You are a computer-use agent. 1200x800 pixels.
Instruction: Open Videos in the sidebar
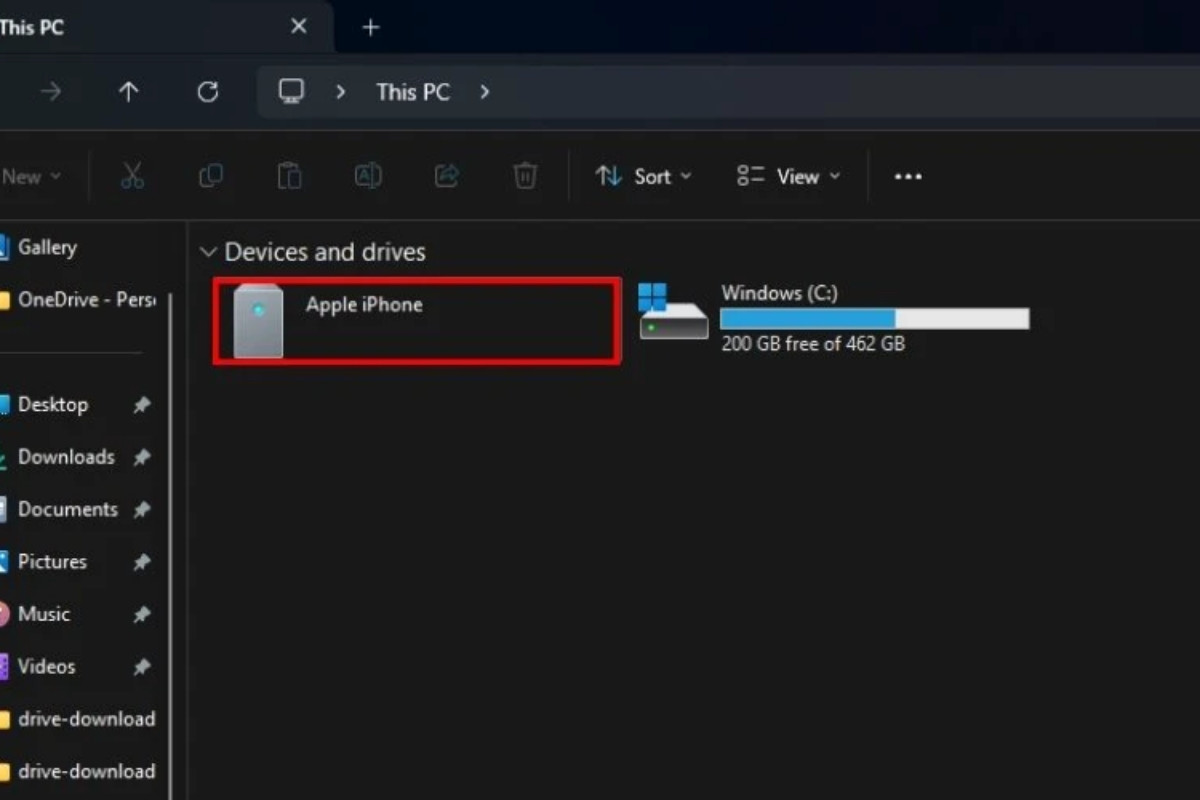[38, 667]
